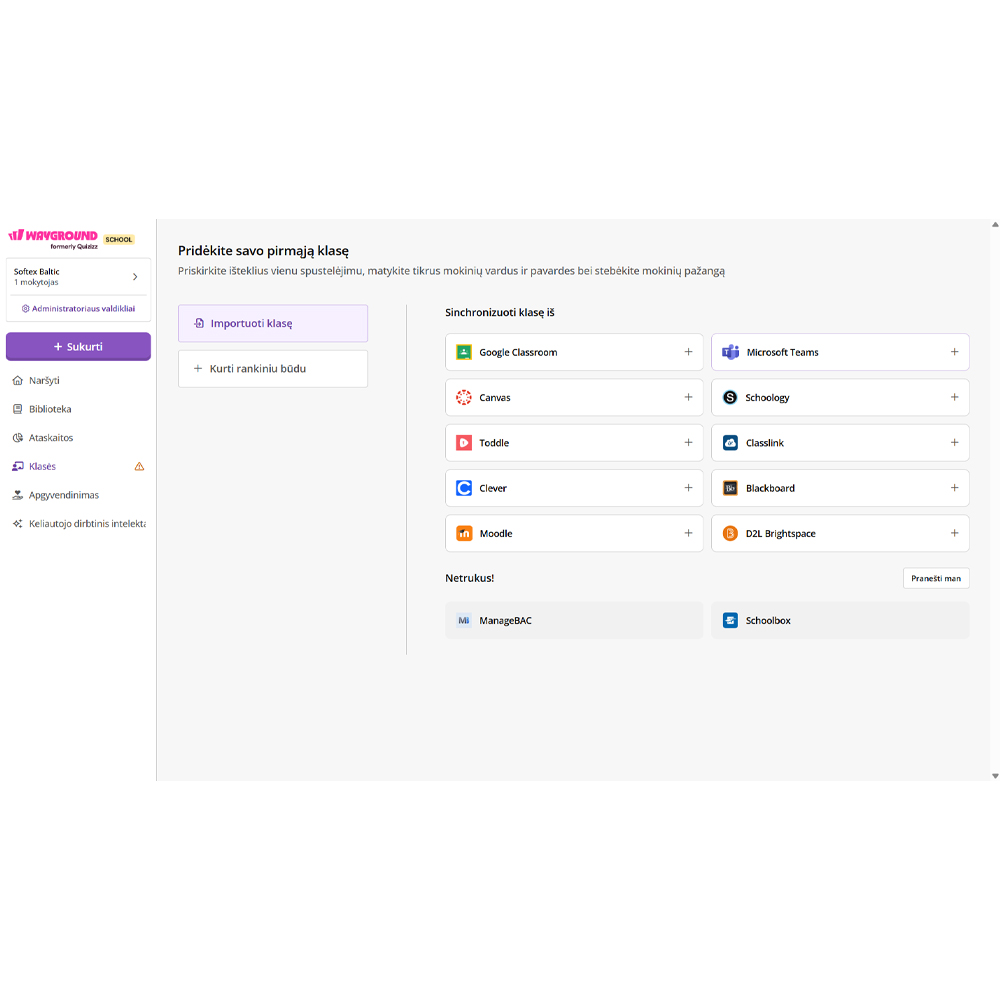The image size is (1000, 1000).
Task: Click the Schoolbox label
Action: tap(768, 621)
